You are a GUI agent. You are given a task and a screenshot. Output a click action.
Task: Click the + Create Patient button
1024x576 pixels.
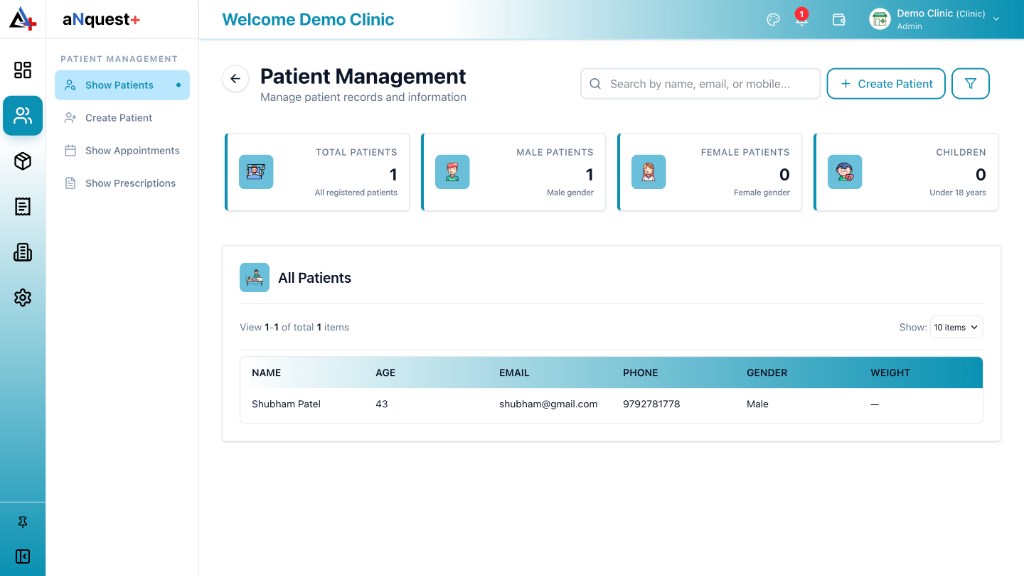(886, 84)
